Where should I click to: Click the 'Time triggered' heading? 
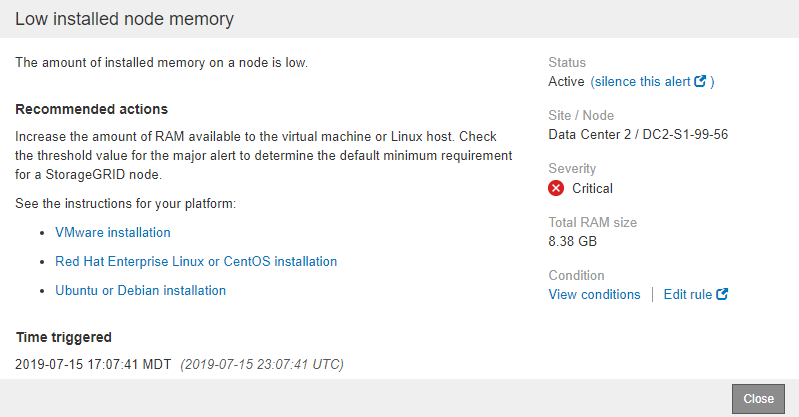(x=63, y=337)
